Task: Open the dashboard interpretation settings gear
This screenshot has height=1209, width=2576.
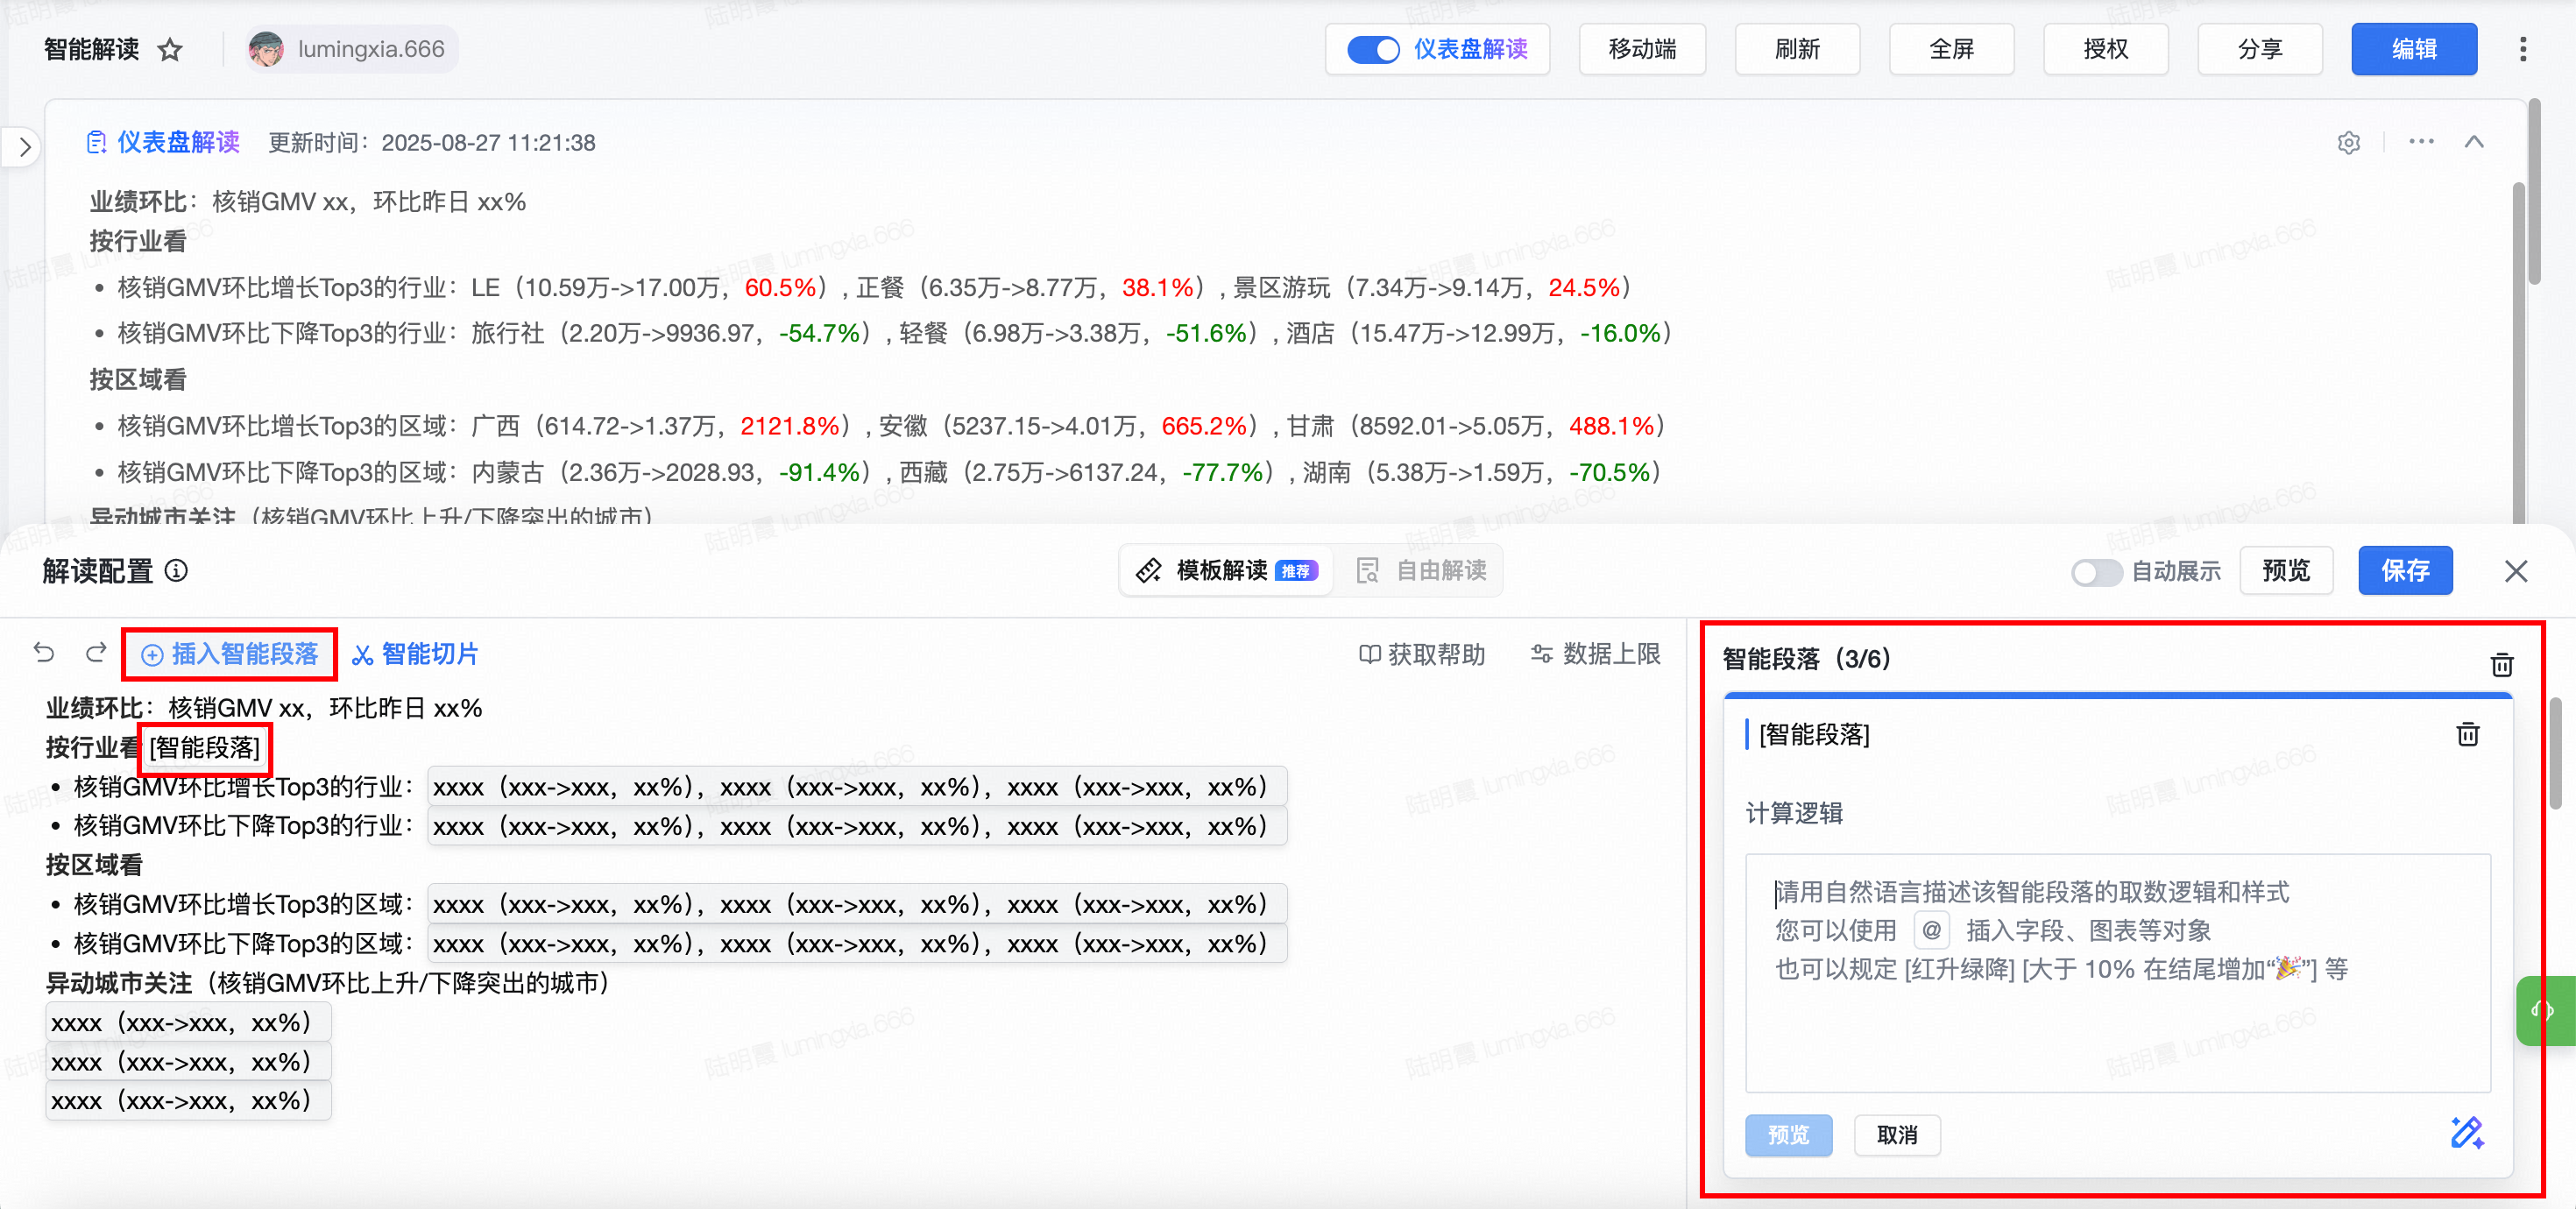Action: 2348,143
